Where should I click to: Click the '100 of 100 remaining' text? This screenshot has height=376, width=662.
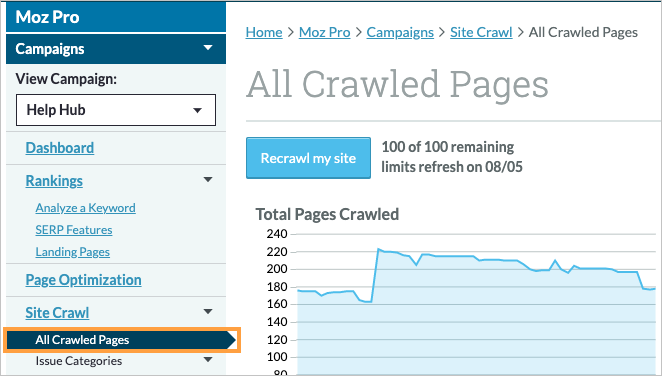tap(448, 147)
